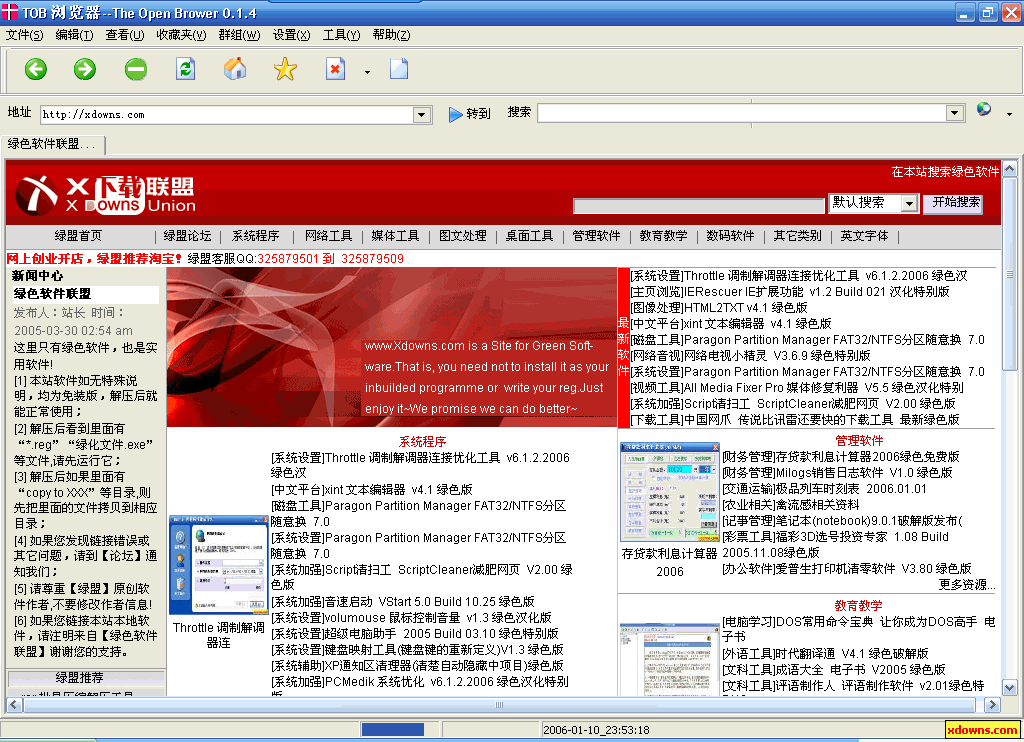Go forward with the green right arrow

(x=85, y=69)
